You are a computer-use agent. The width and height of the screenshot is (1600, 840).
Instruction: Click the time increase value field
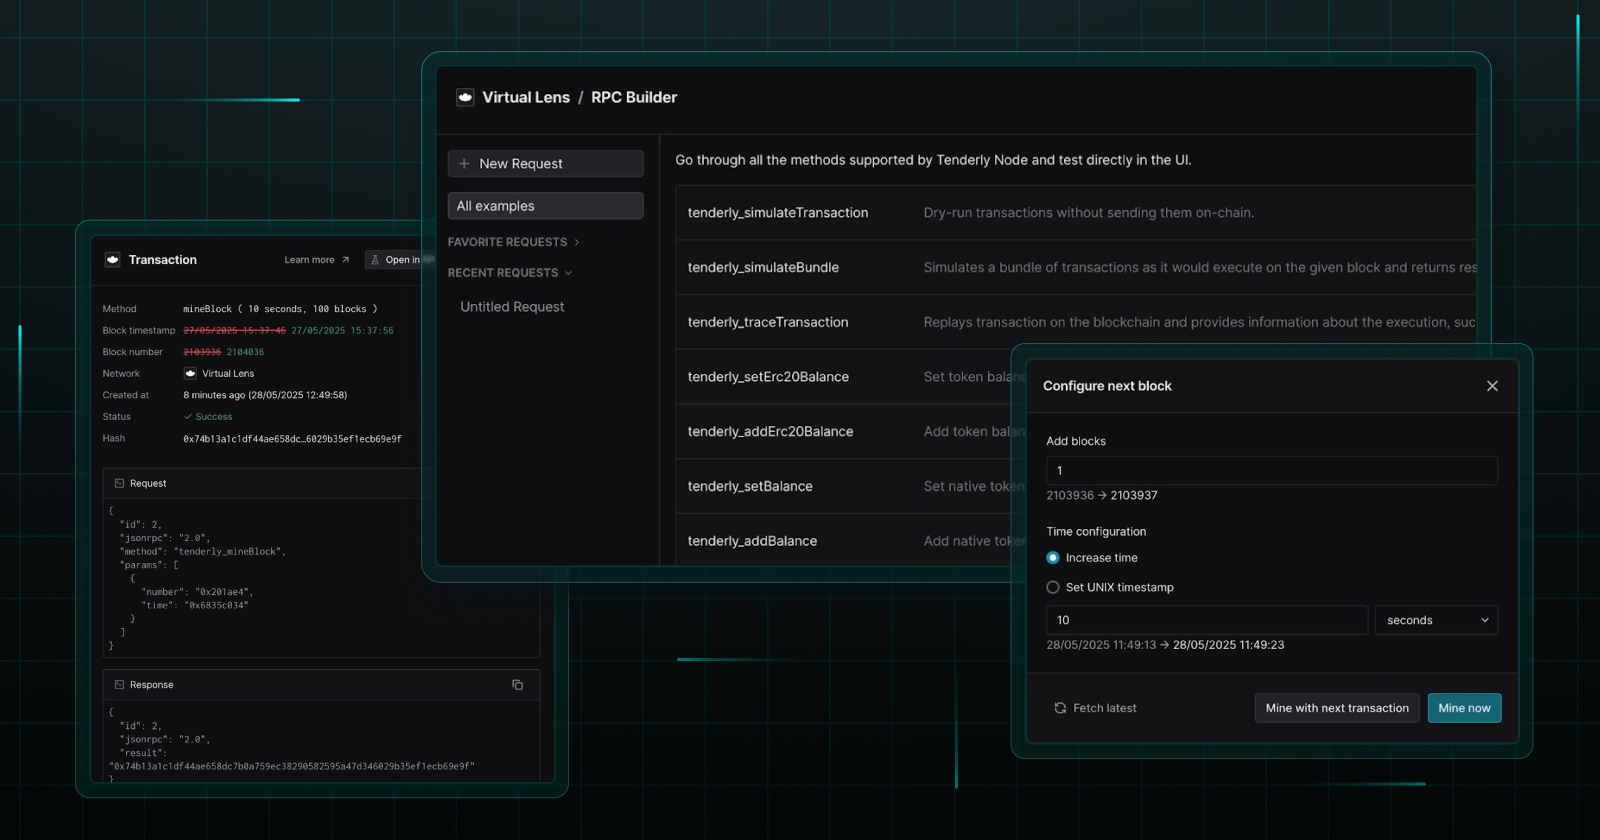1206,620
